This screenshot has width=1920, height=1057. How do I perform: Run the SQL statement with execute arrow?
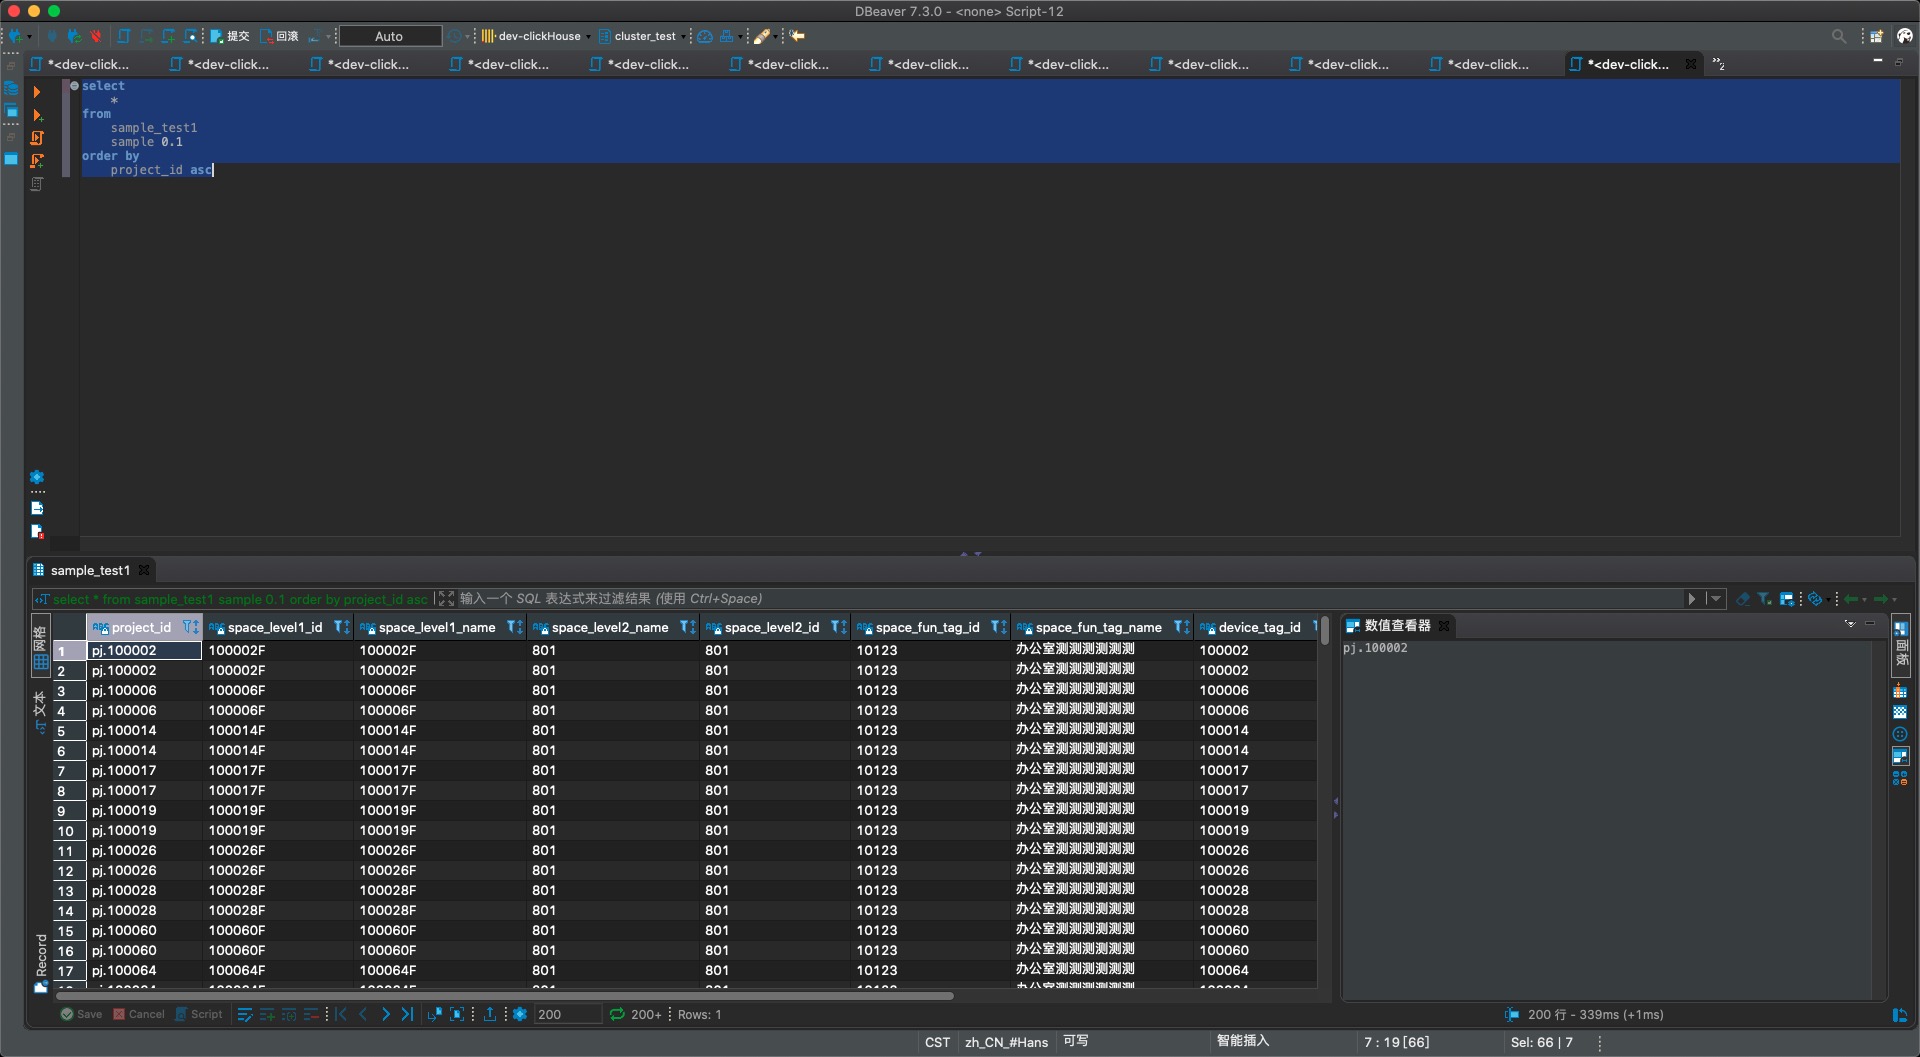(x=37, y=92)
